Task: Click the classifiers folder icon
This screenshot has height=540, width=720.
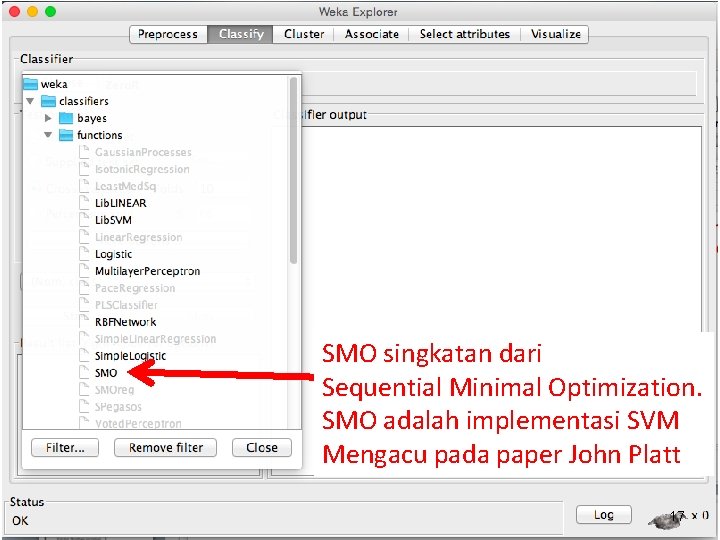Action: pos(48,101)
